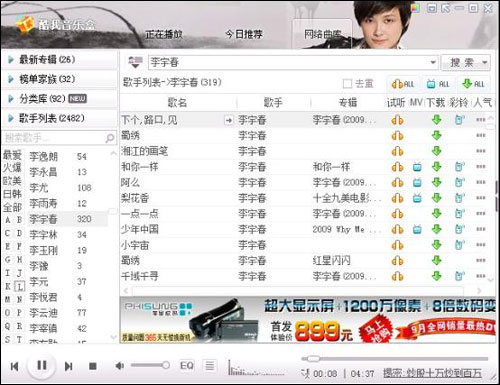Click the arrow icon beside 下个,路口,见
This screenshot has width=500, height=385.
[229, 120]
